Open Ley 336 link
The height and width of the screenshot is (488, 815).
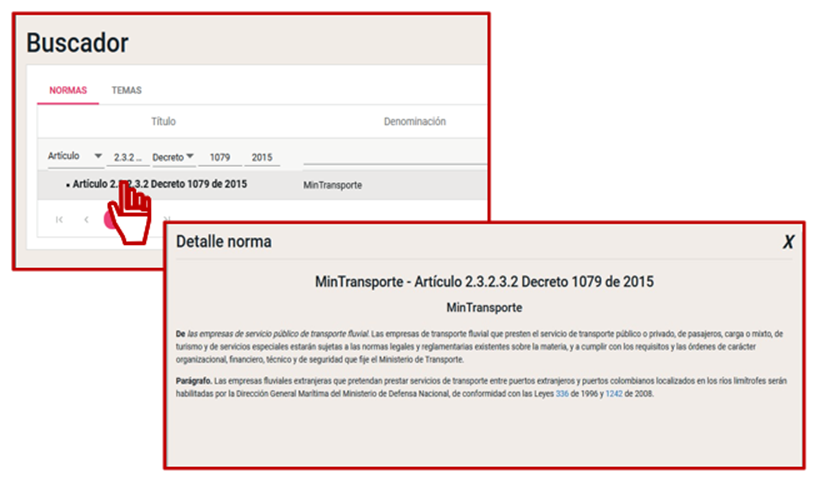click(x=562, y=394)
